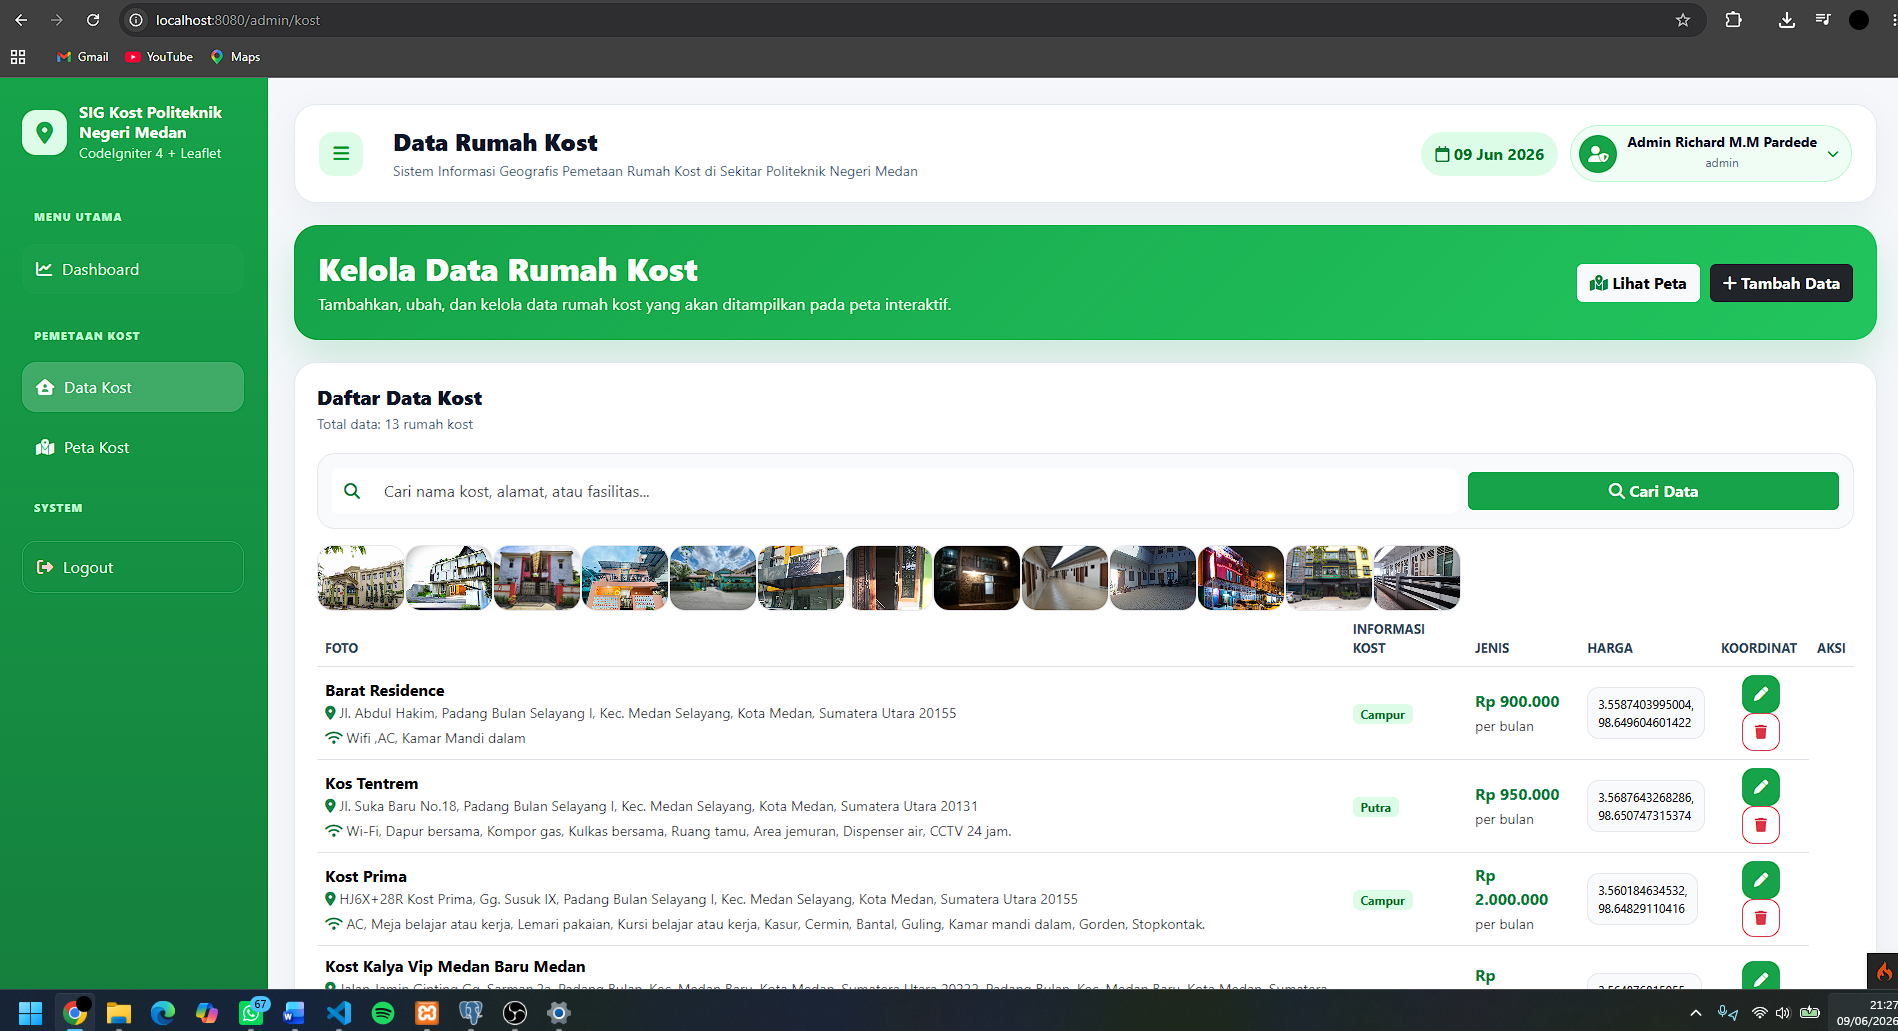The width and height of the screenshot is (1898, 1031).
Task: Click the browser back arrow
Action: [x=21, y=20]
